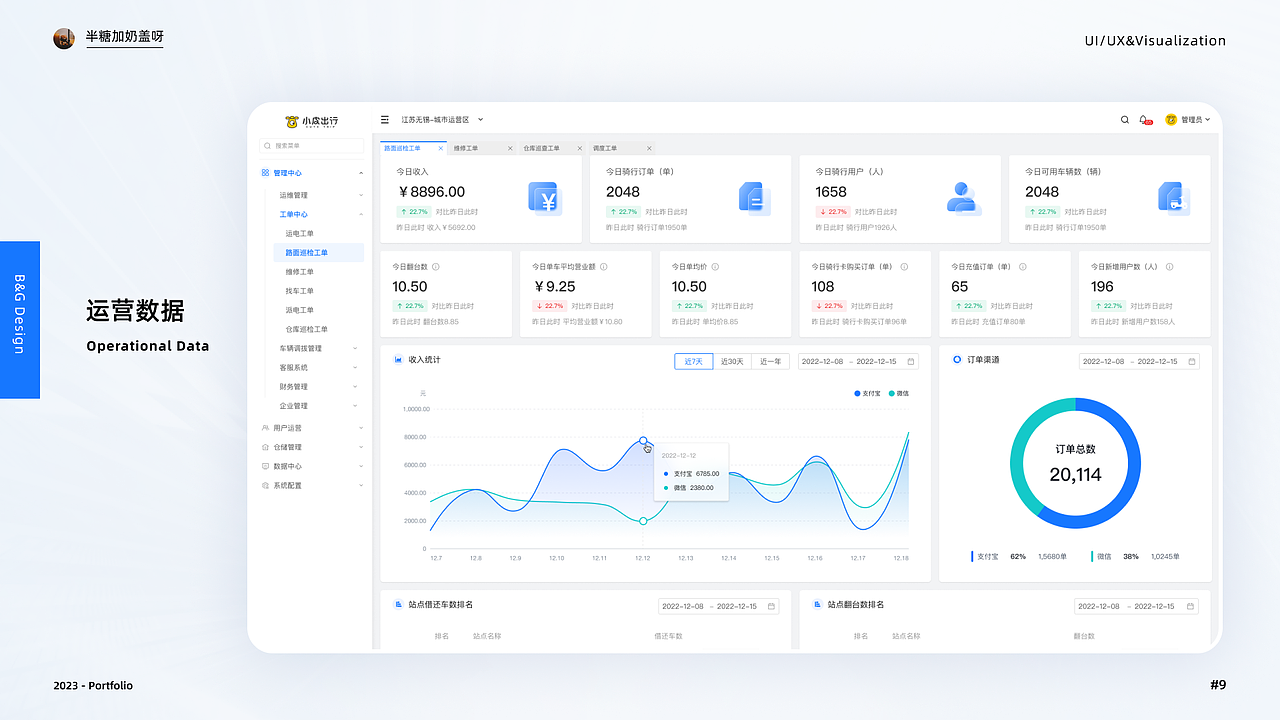Close the 路面巡检工单 tab
Screen dimensions: 1280x720
pyautogui.click(x=440, y=148)
